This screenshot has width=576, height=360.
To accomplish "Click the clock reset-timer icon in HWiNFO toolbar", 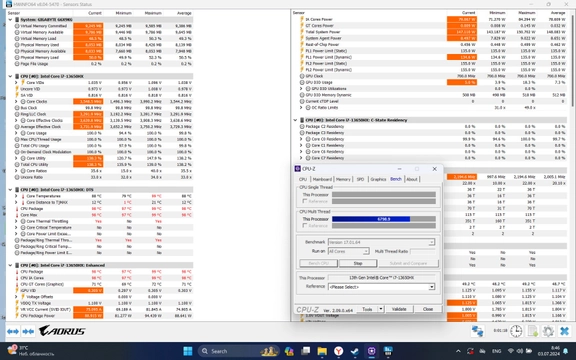I will 516,331.
